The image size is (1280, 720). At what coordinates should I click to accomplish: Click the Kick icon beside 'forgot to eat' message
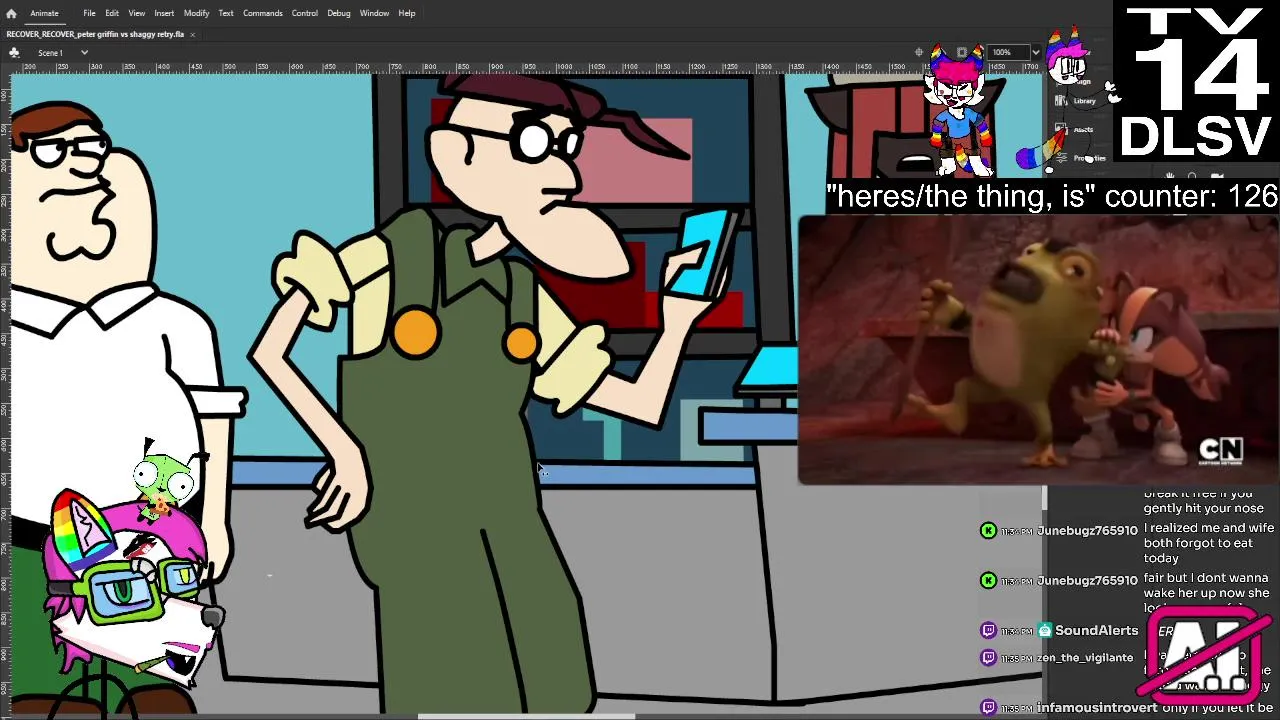989,530
